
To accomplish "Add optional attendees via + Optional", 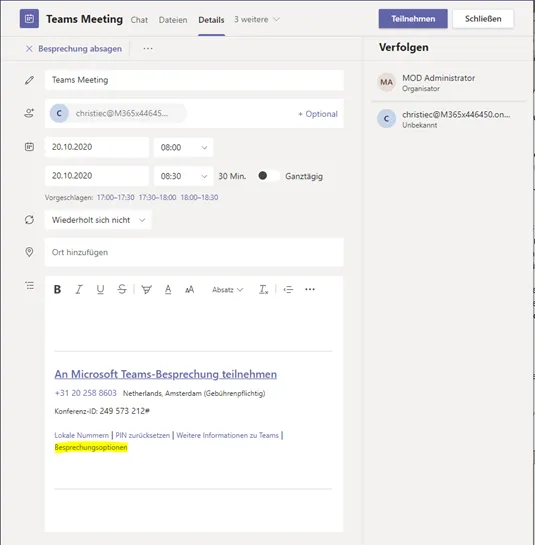I will (x=318, y=114).
